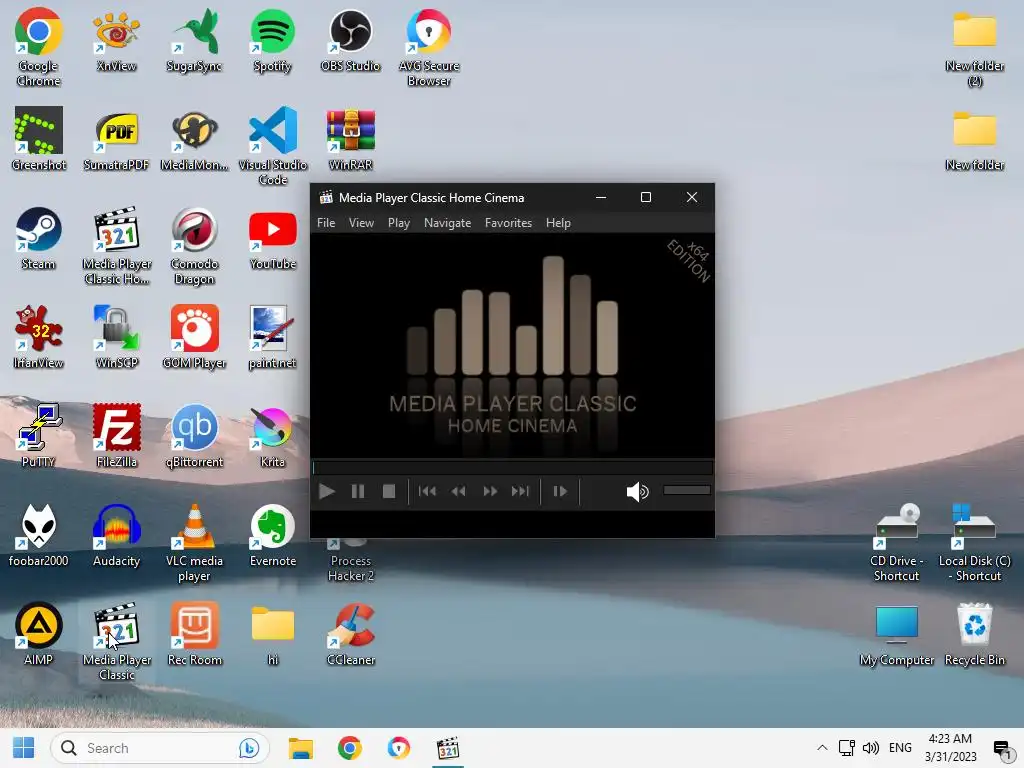Select the qBittorrent desktop icon
1024x768 pixels.
pos(194,436)
